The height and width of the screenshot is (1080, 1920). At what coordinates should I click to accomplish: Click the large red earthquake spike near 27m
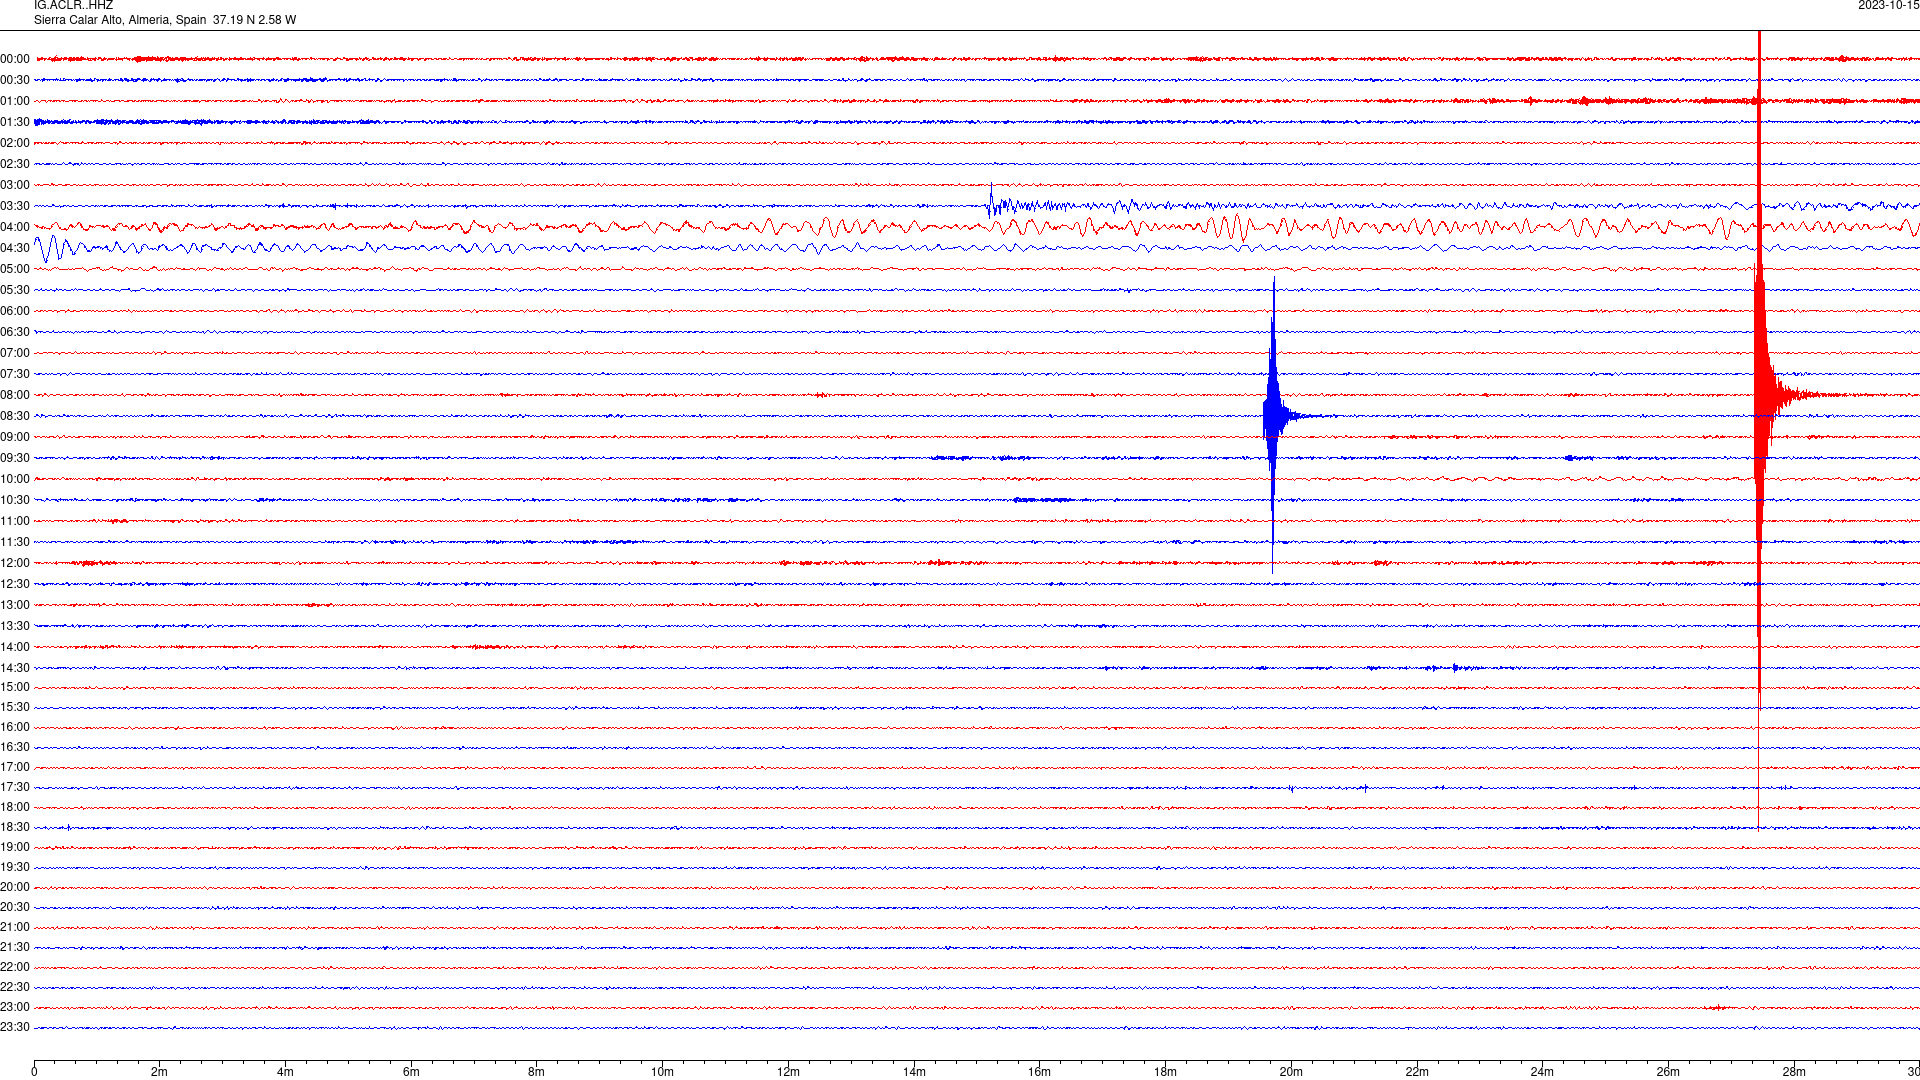tap(1760, 395)
